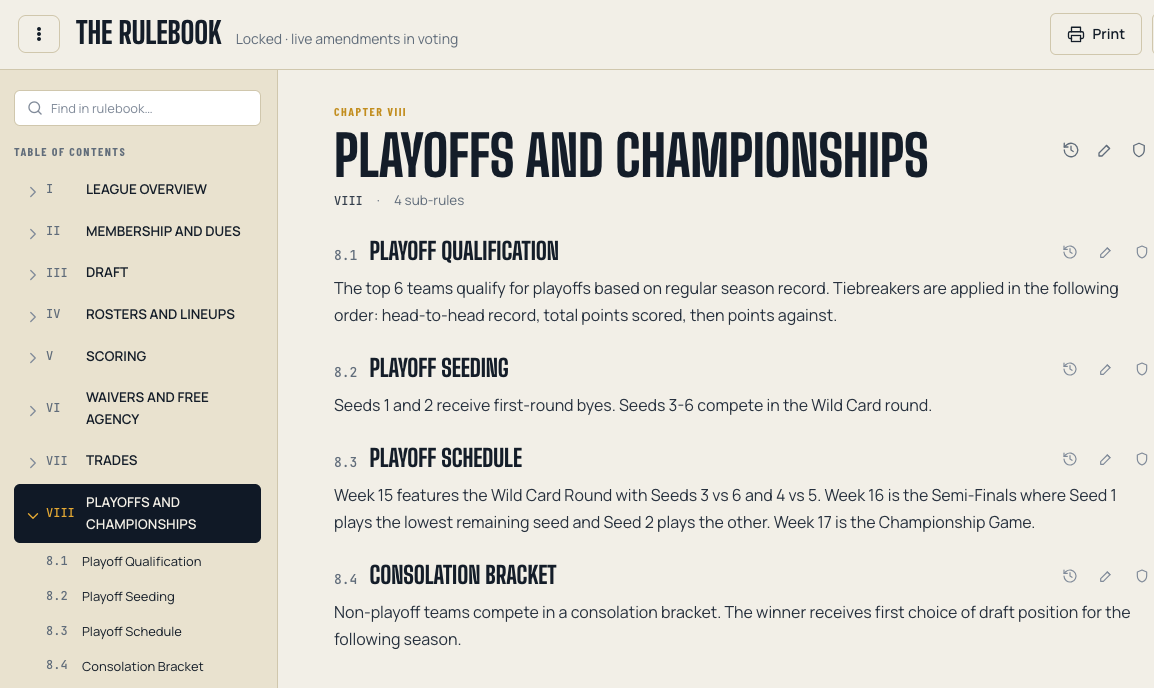Click pencil icon beside Playoff Schedule
This screenshot has width=1154, height=688.
(1105, 459)
